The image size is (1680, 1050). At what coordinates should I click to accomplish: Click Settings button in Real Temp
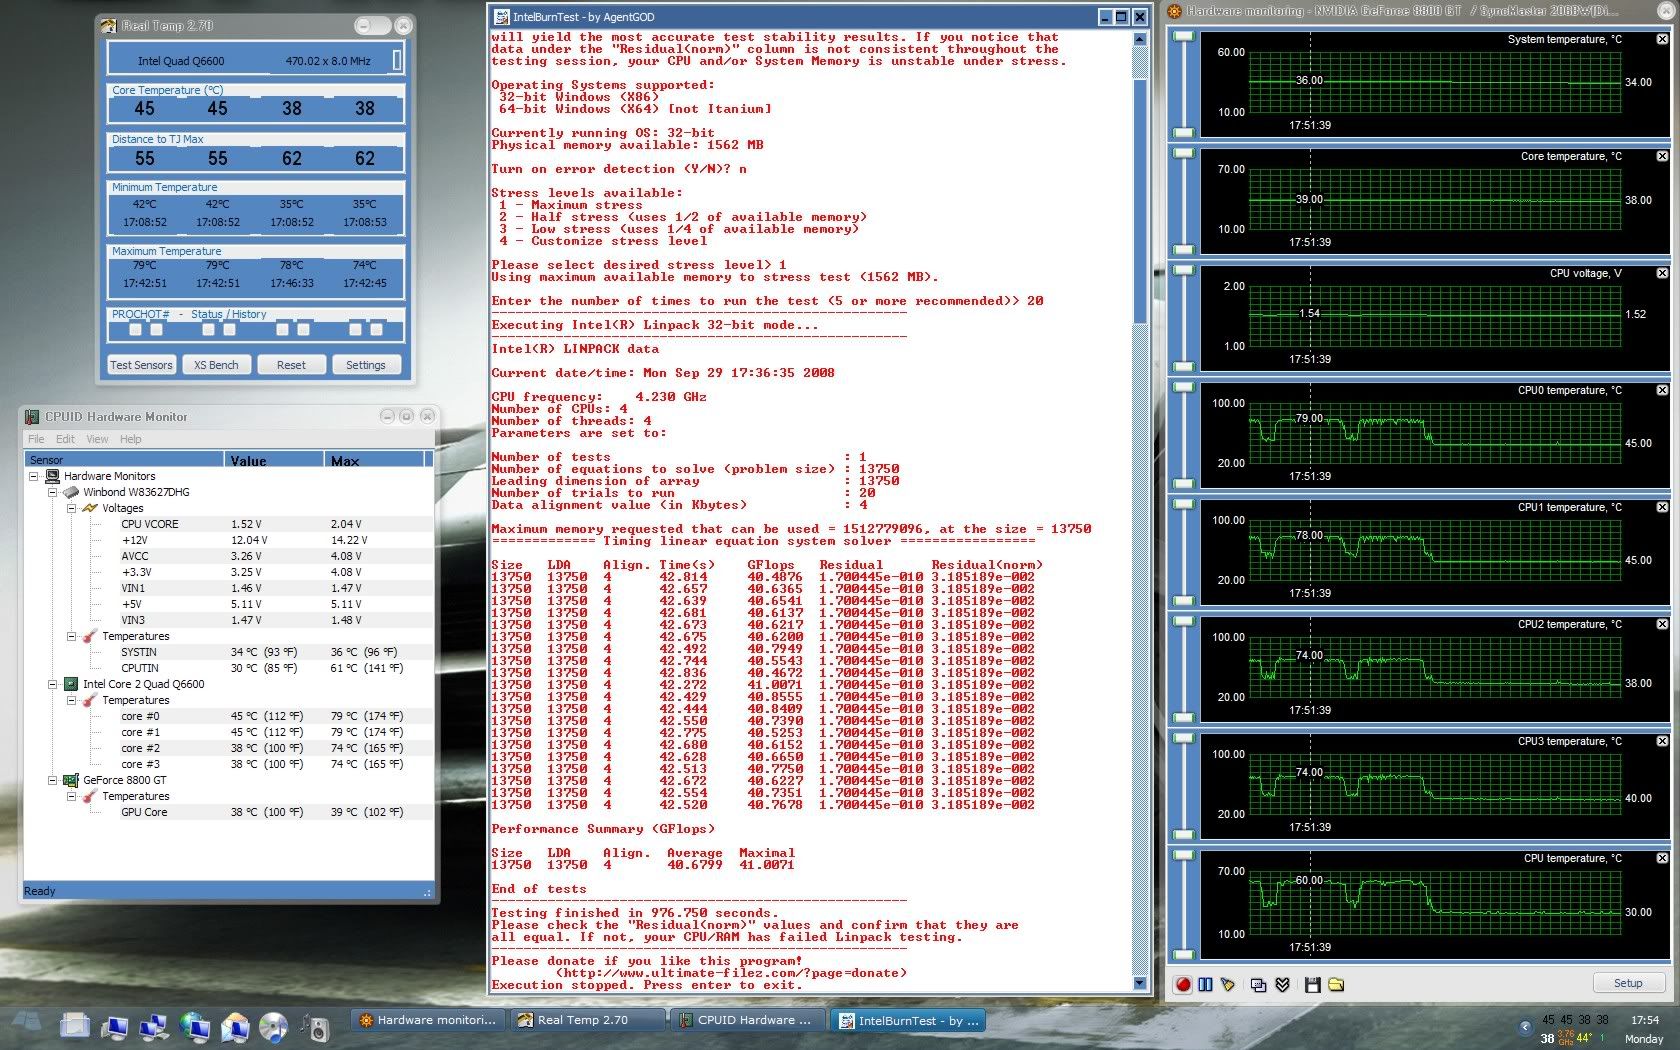coord(366,365)
